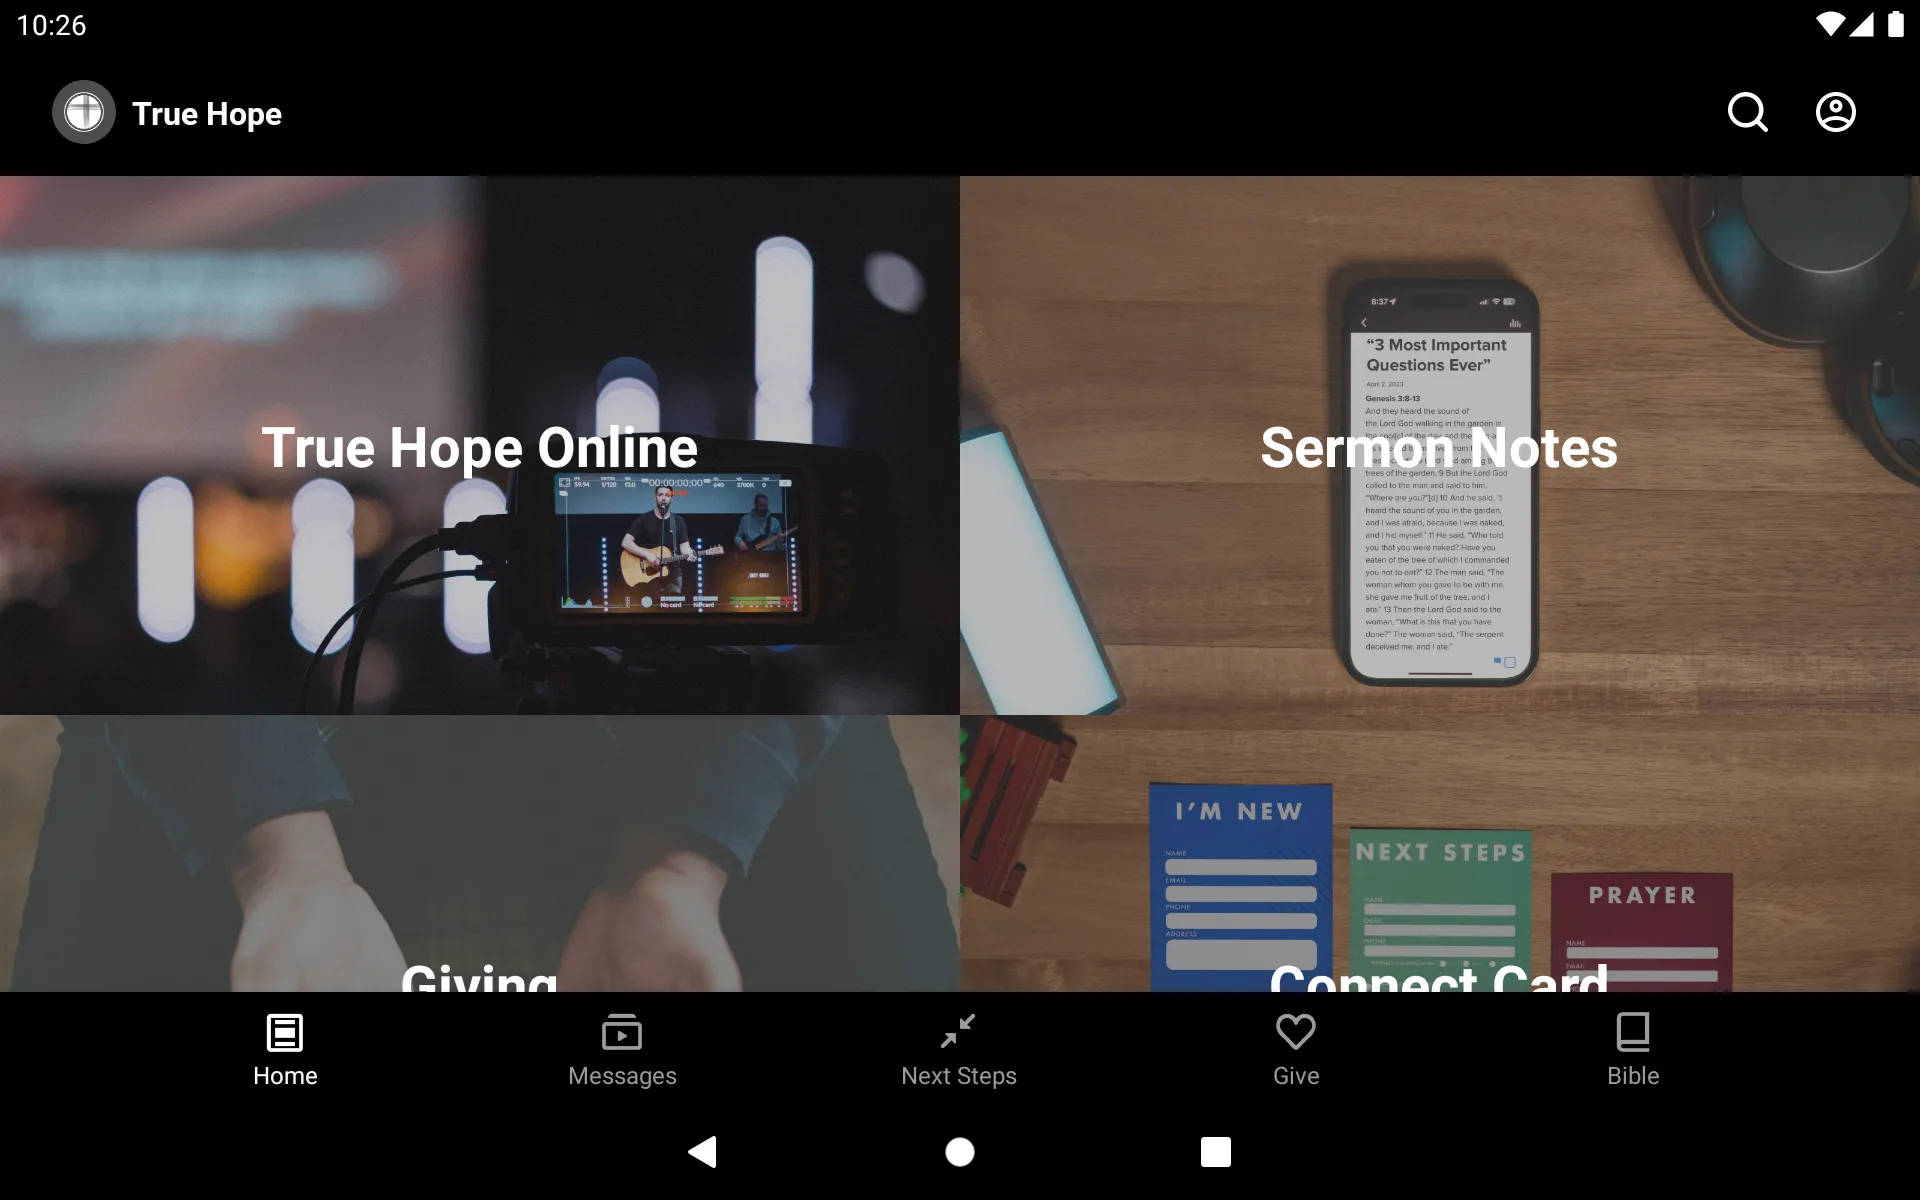Image resolution: width=1920 pixels, height=1200 pixels.
Task: Tap the search icon
Action: (x=1747, y=112)
